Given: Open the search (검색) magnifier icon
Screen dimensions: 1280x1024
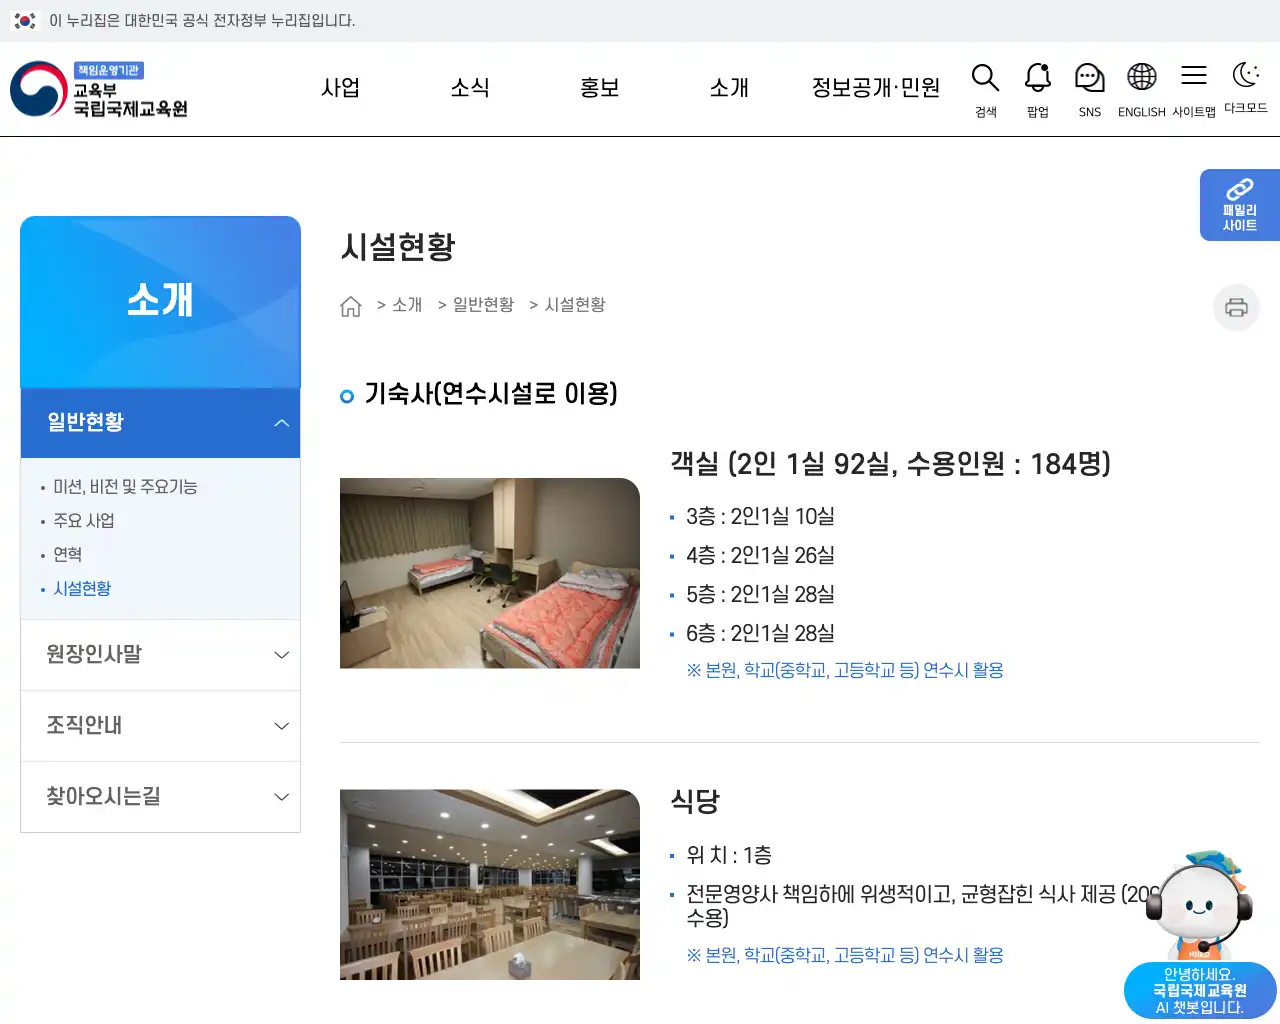Looking at the screenshot, I should [986, 90].
